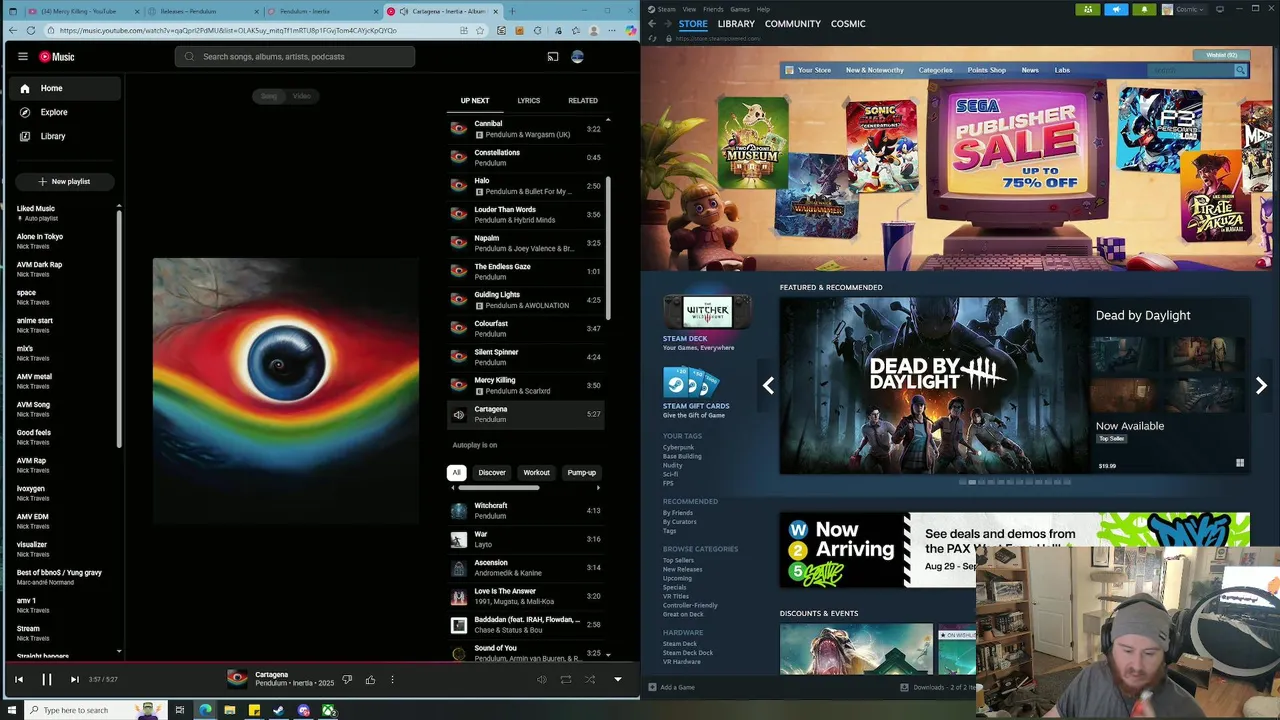1280x720 pixels.
Task: Toggle repeat mode in player bar
Action: point(565,679)
